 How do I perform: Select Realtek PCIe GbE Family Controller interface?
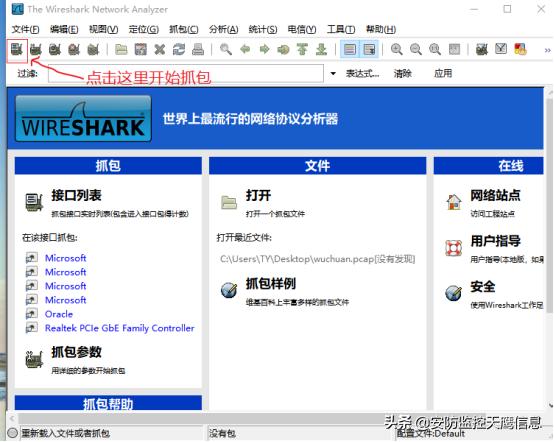click(x=119, y=328)
